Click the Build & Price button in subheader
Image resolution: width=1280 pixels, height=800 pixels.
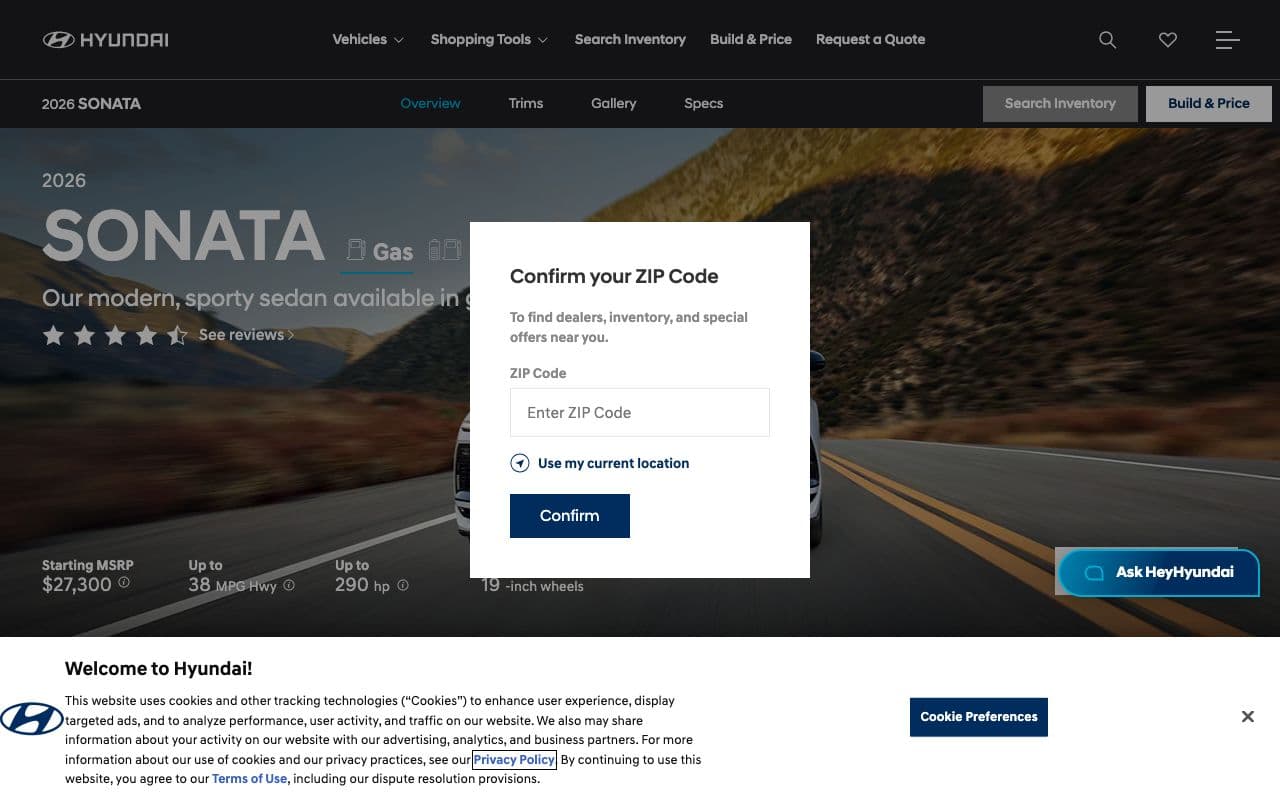pyautogui.click(x=1209, y=104)
